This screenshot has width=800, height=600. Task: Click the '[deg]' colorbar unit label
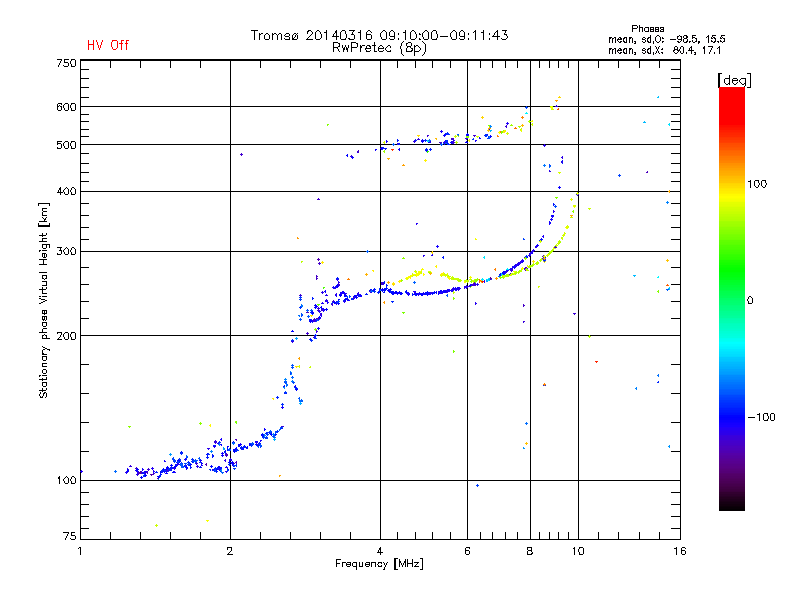(x=734, y=80)
